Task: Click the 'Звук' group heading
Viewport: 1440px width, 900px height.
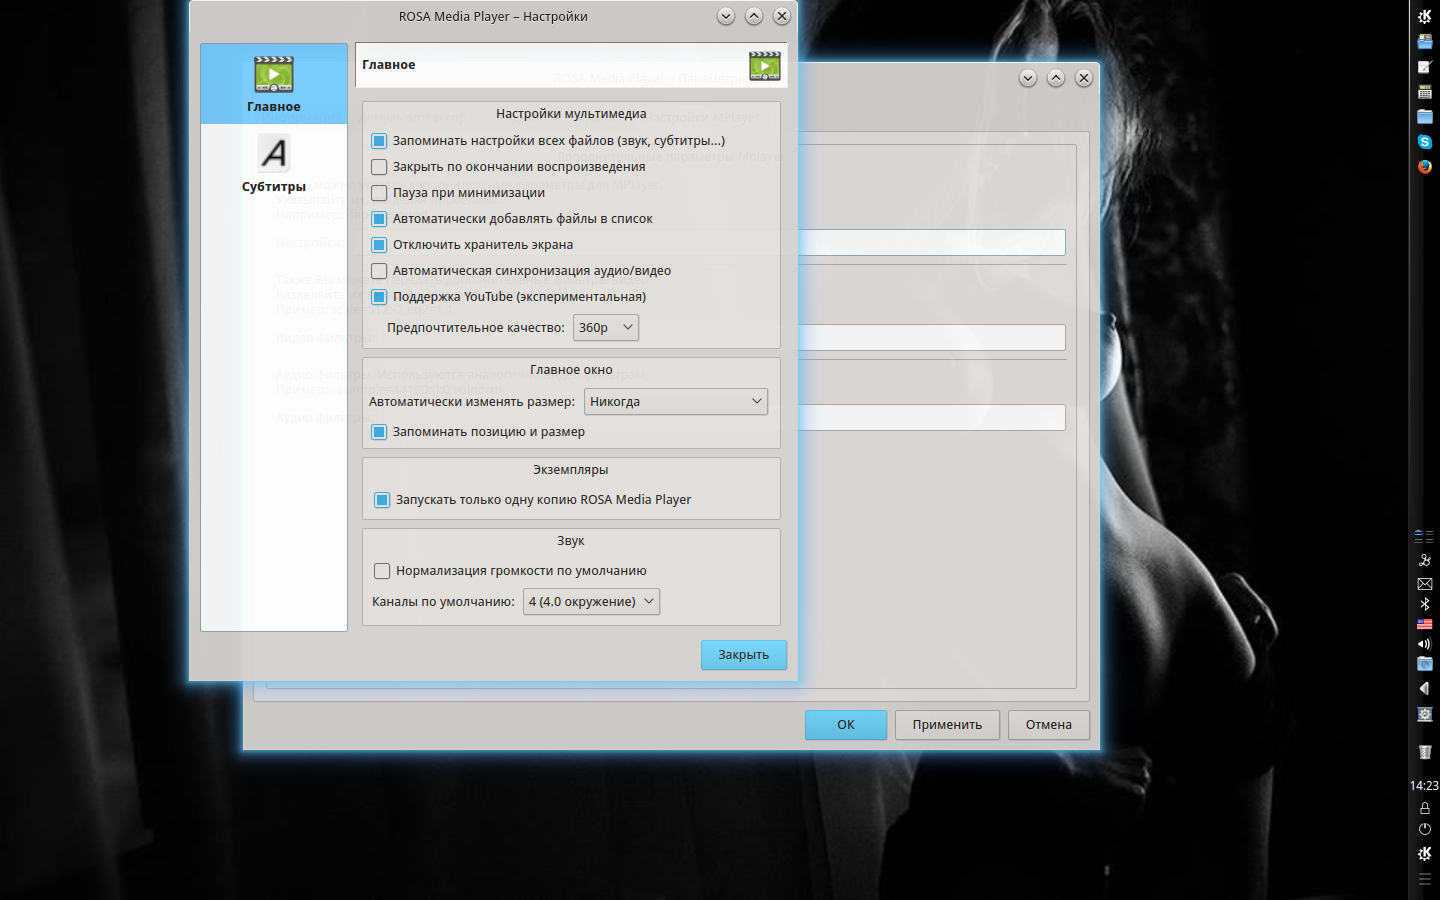Action: (x=571, y=541)
